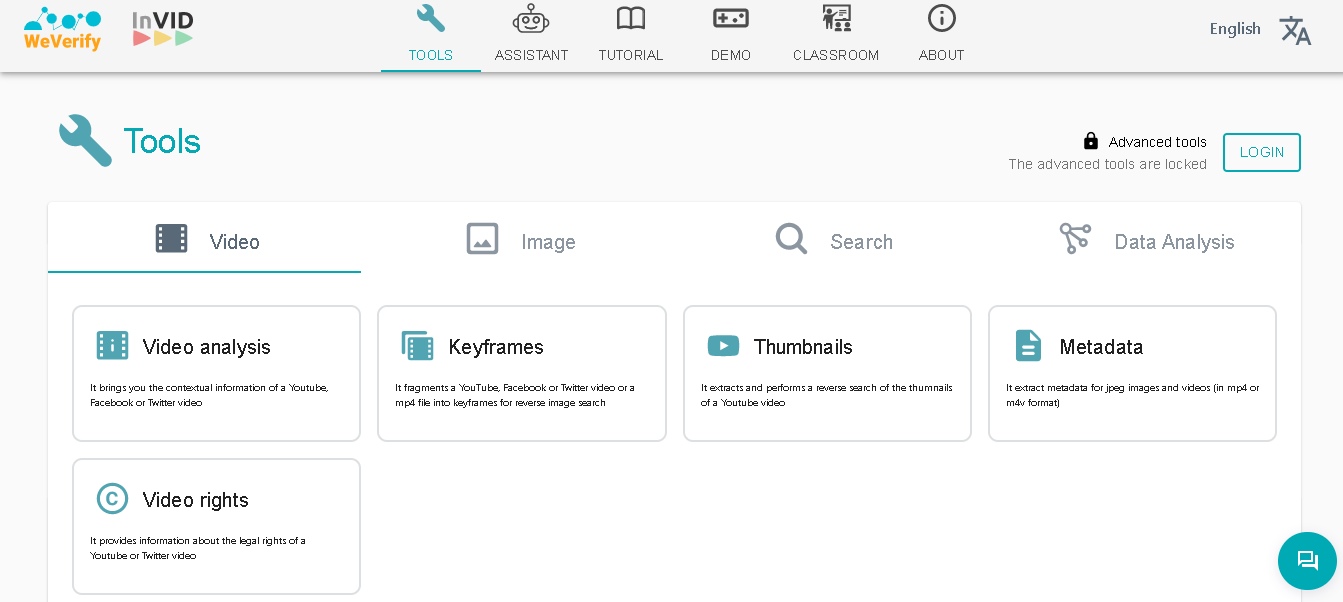Open the English language selector
This screenshot has height=602, width=1343.
pos(1234,29)
